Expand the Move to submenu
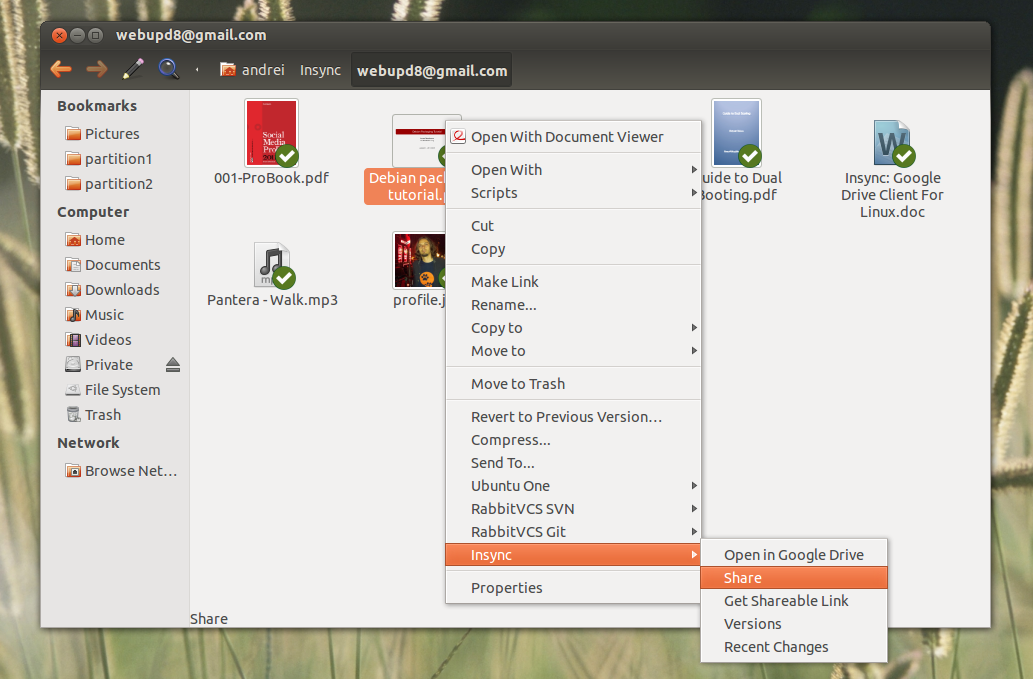Viewport: 1033px width, 679px height. (x=573, y=351)
